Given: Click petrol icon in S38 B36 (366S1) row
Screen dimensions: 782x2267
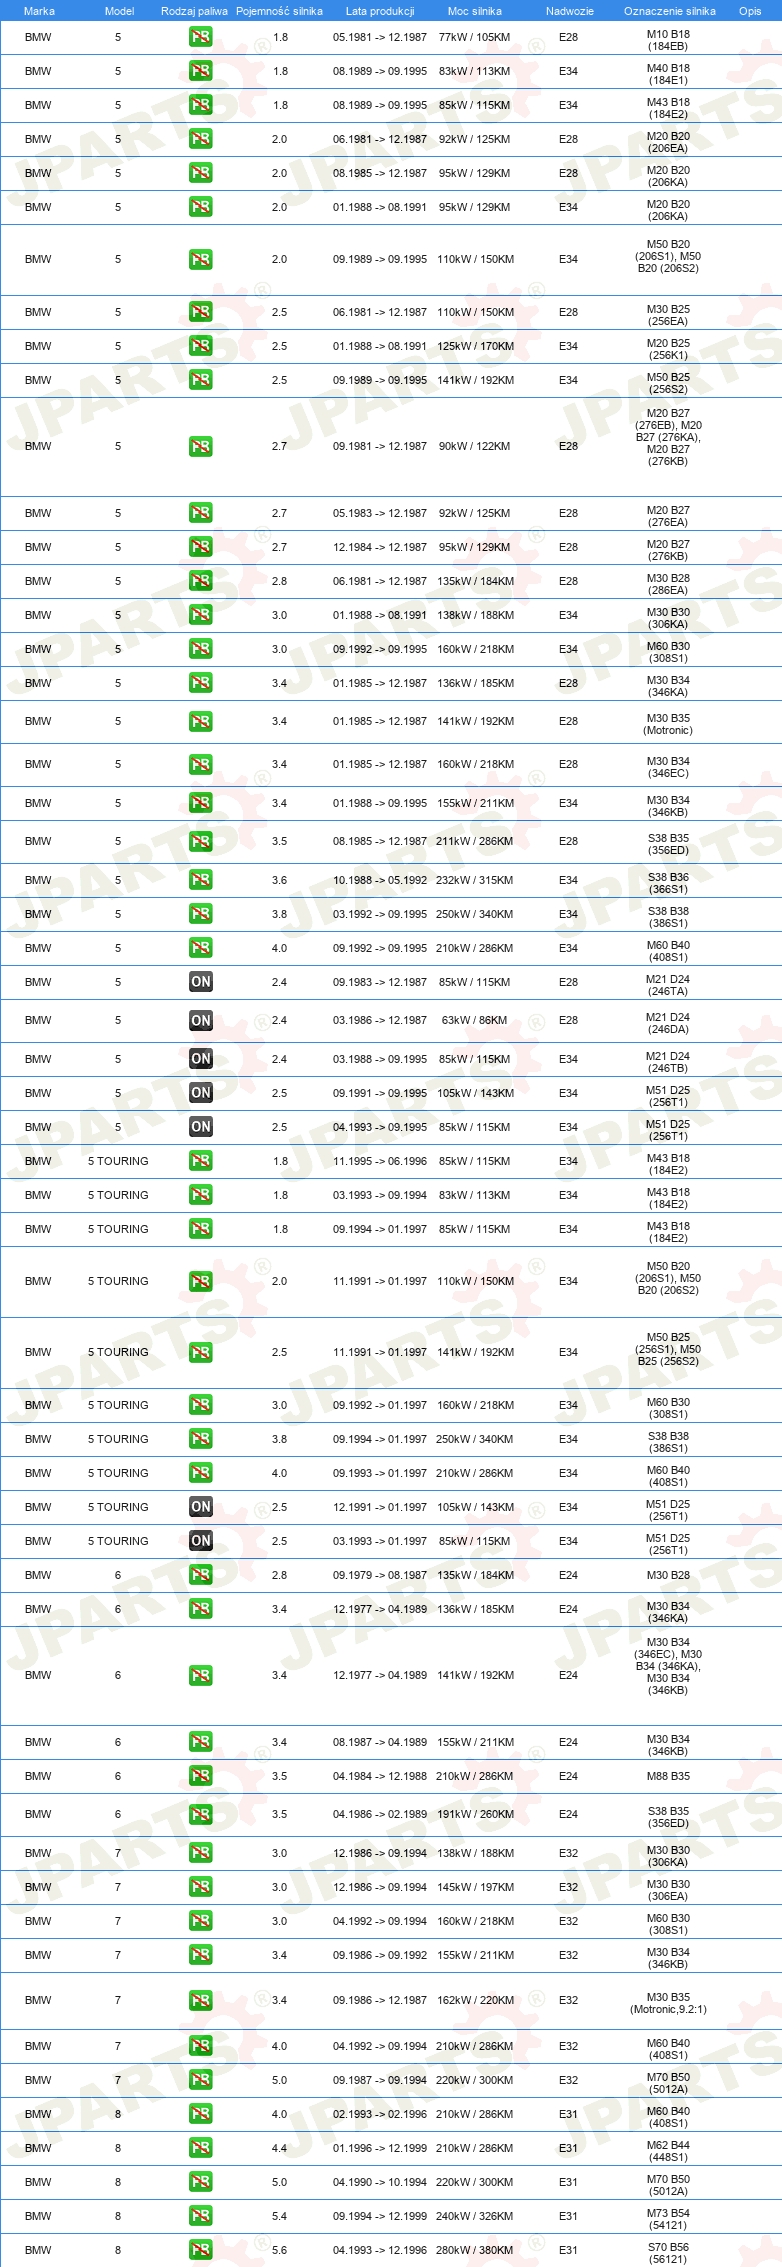Looking at the screenshot, I should click(200, 880).
